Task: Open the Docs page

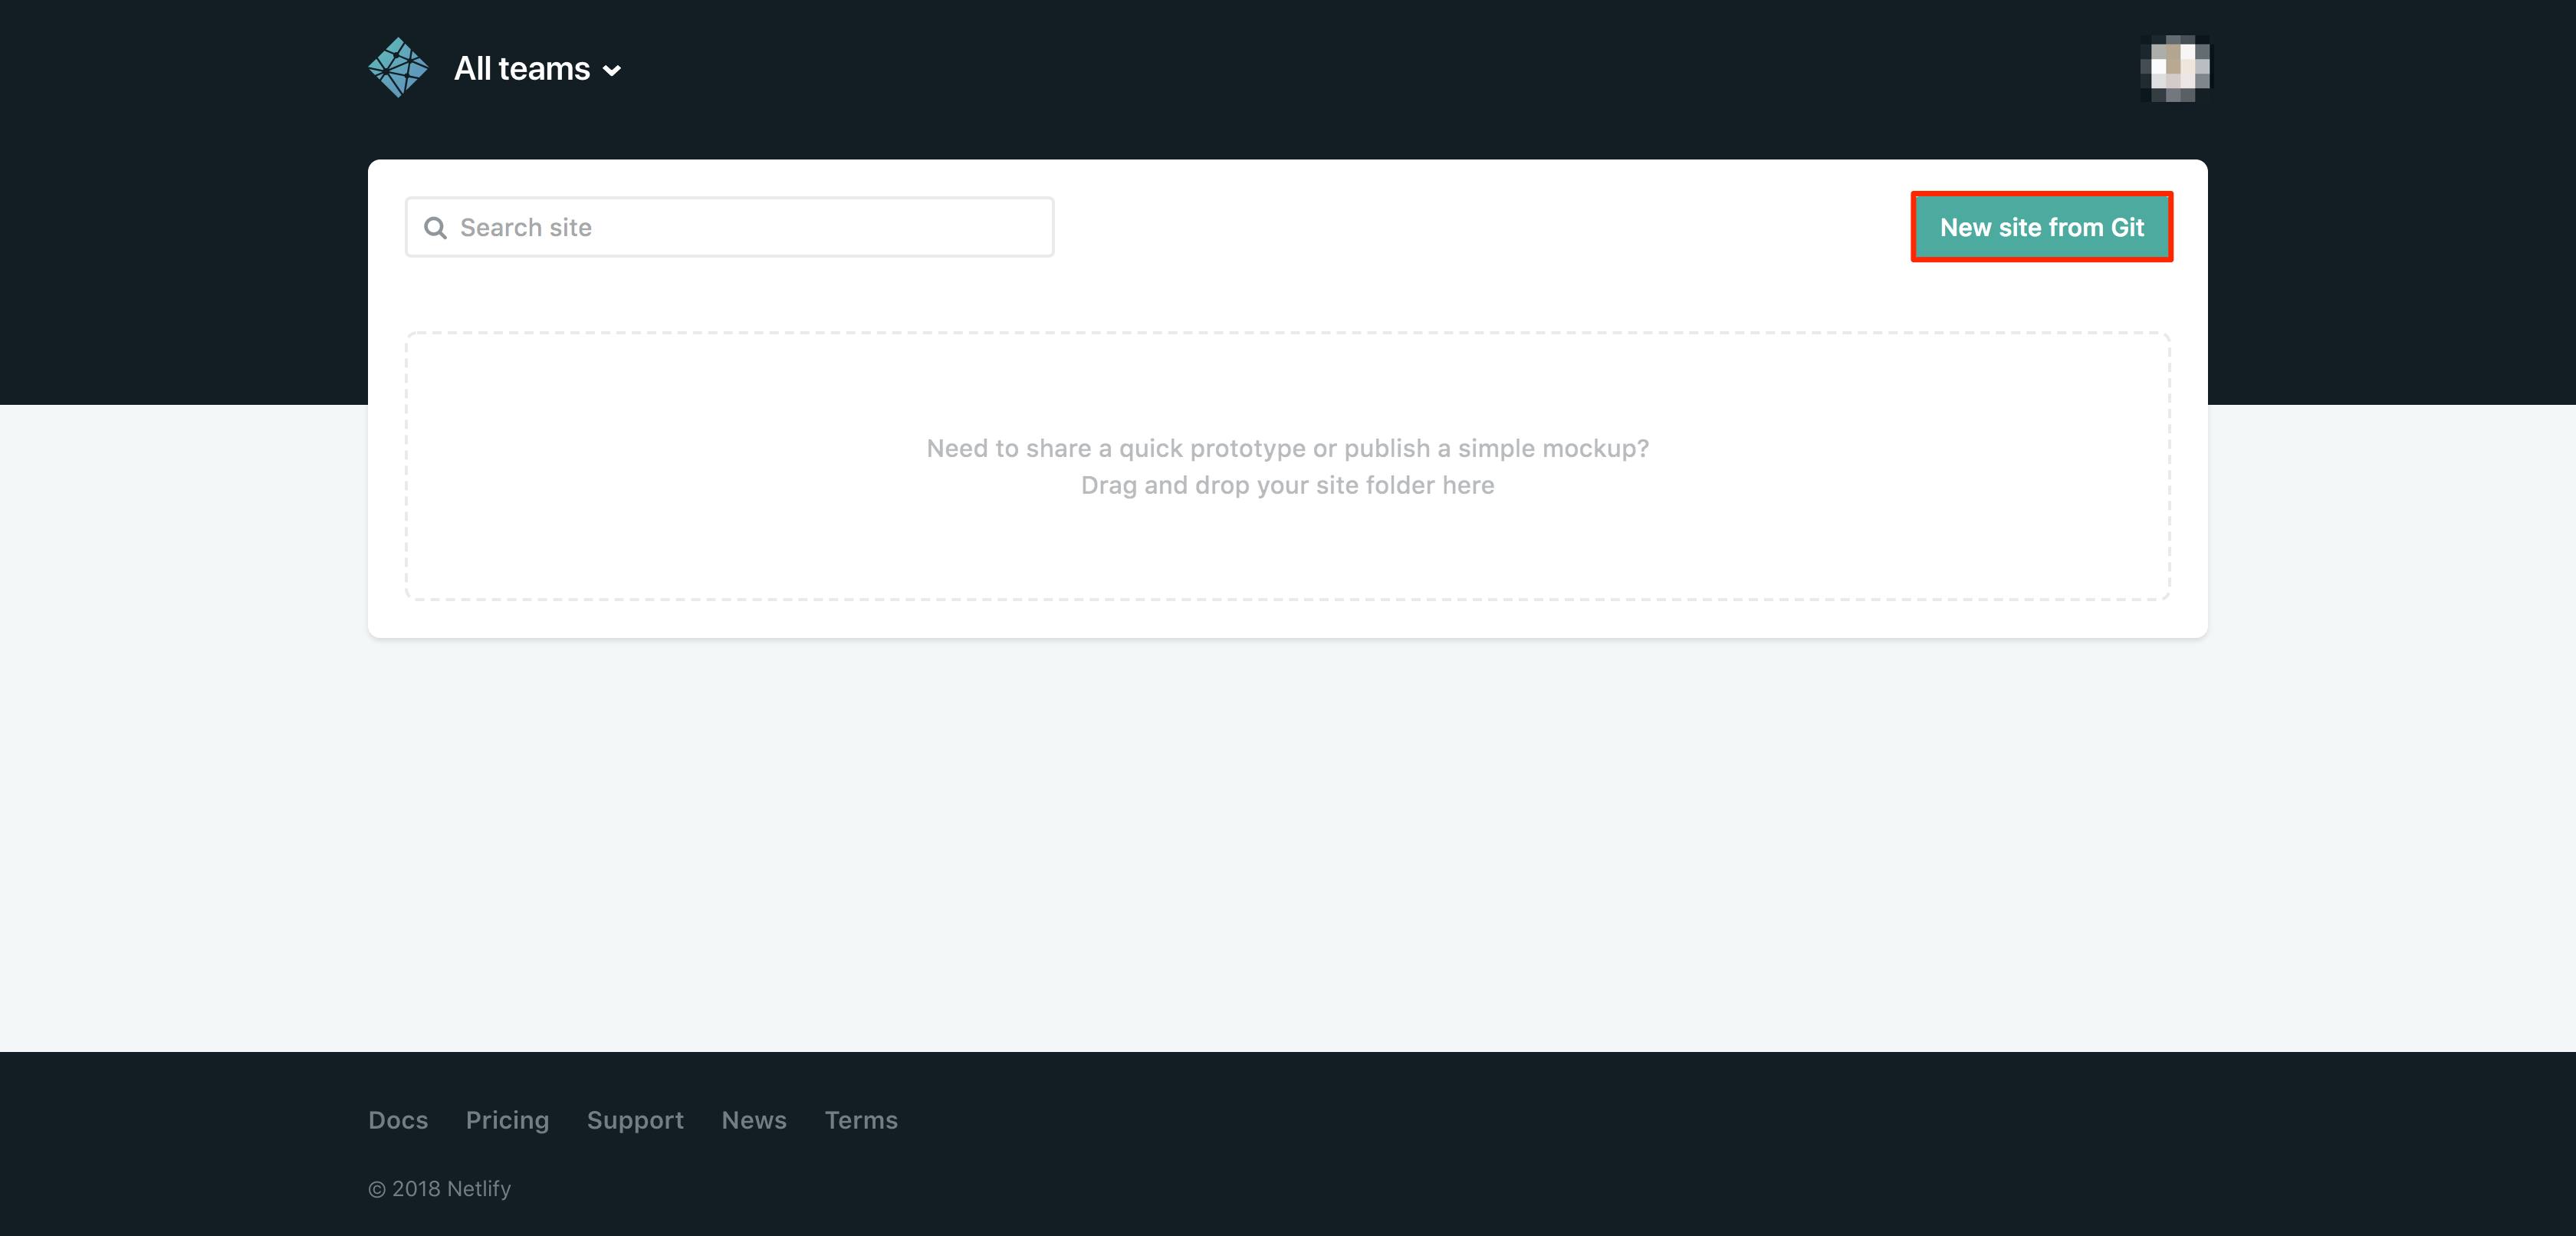Action: (398, 1120)
